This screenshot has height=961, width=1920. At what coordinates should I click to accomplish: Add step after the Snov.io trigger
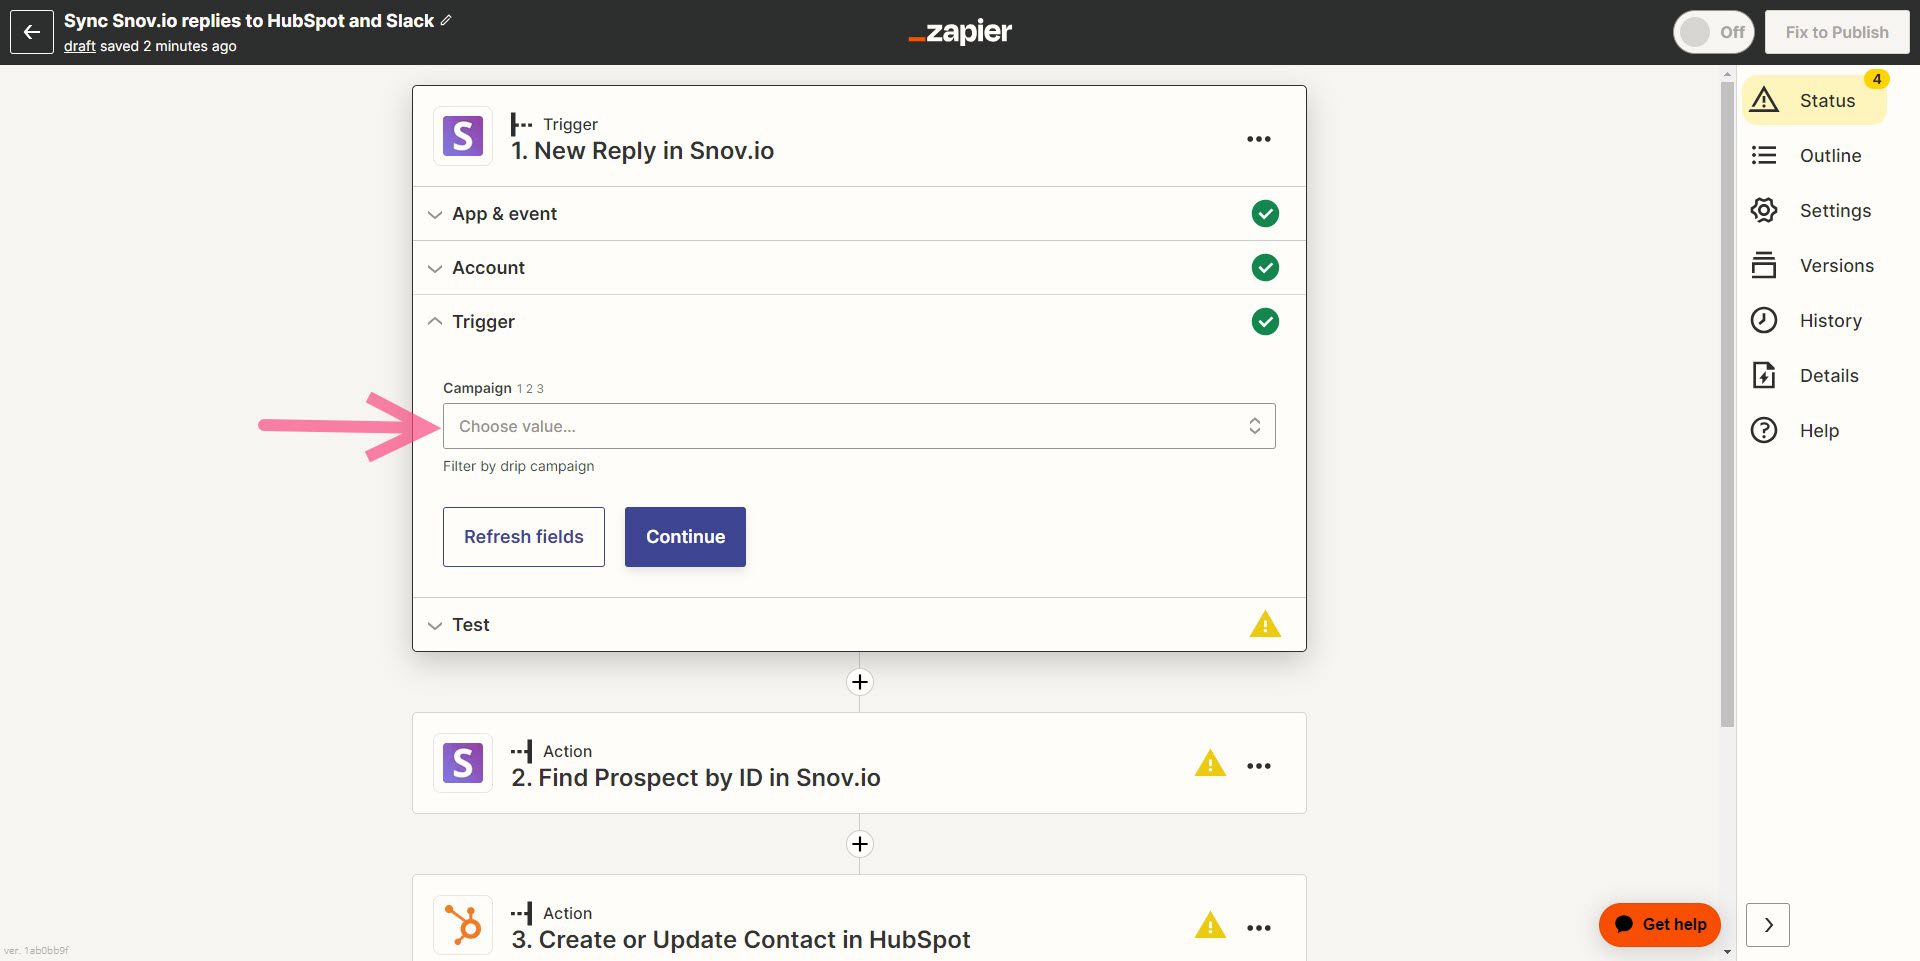coord(860,682)
